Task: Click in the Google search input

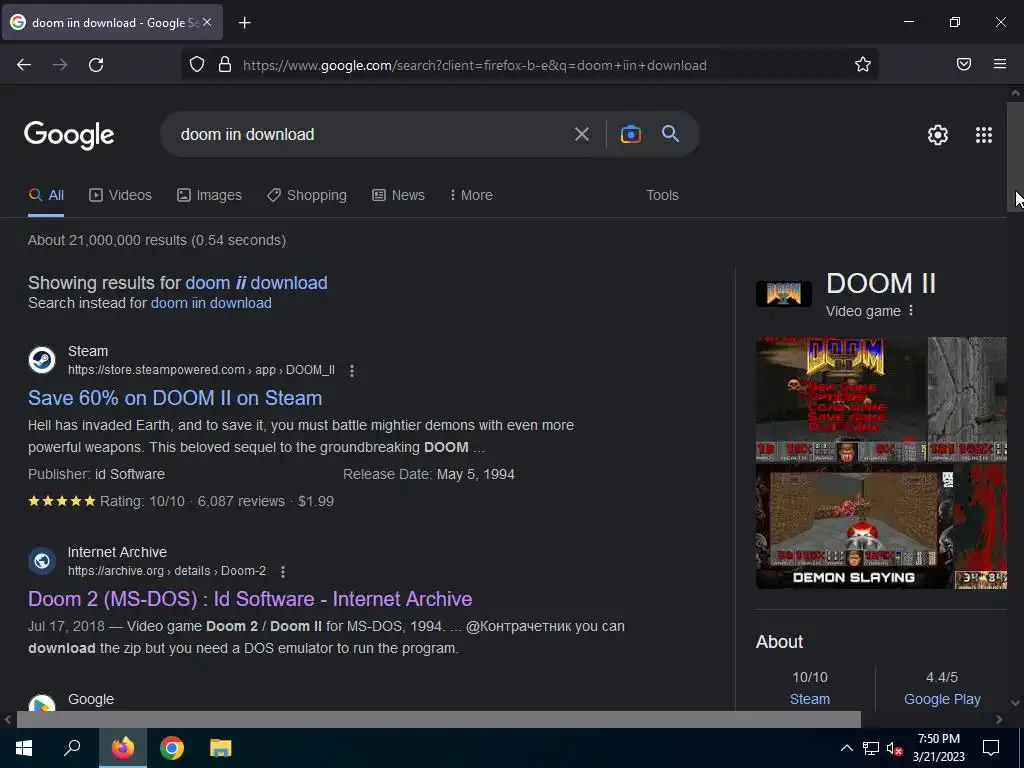Action: pyautogui.click(x=369, y=135)
